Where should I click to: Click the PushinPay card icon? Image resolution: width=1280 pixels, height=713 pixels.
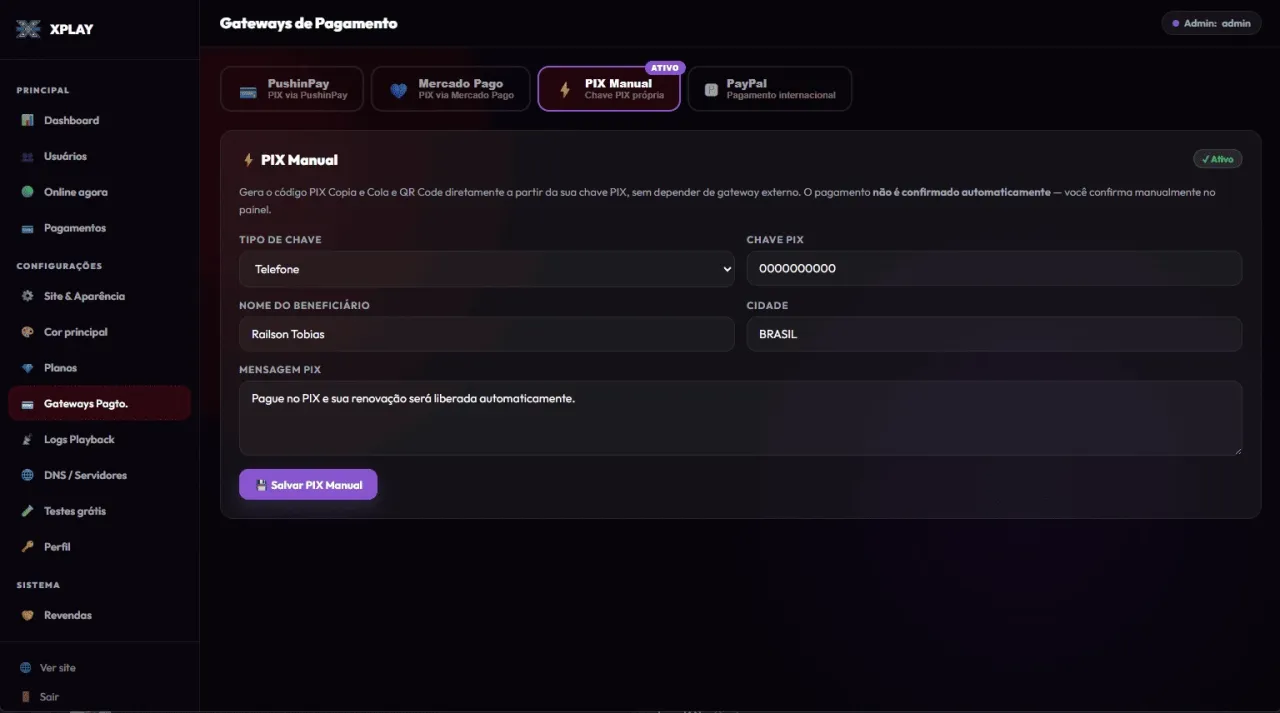(248, 91)
